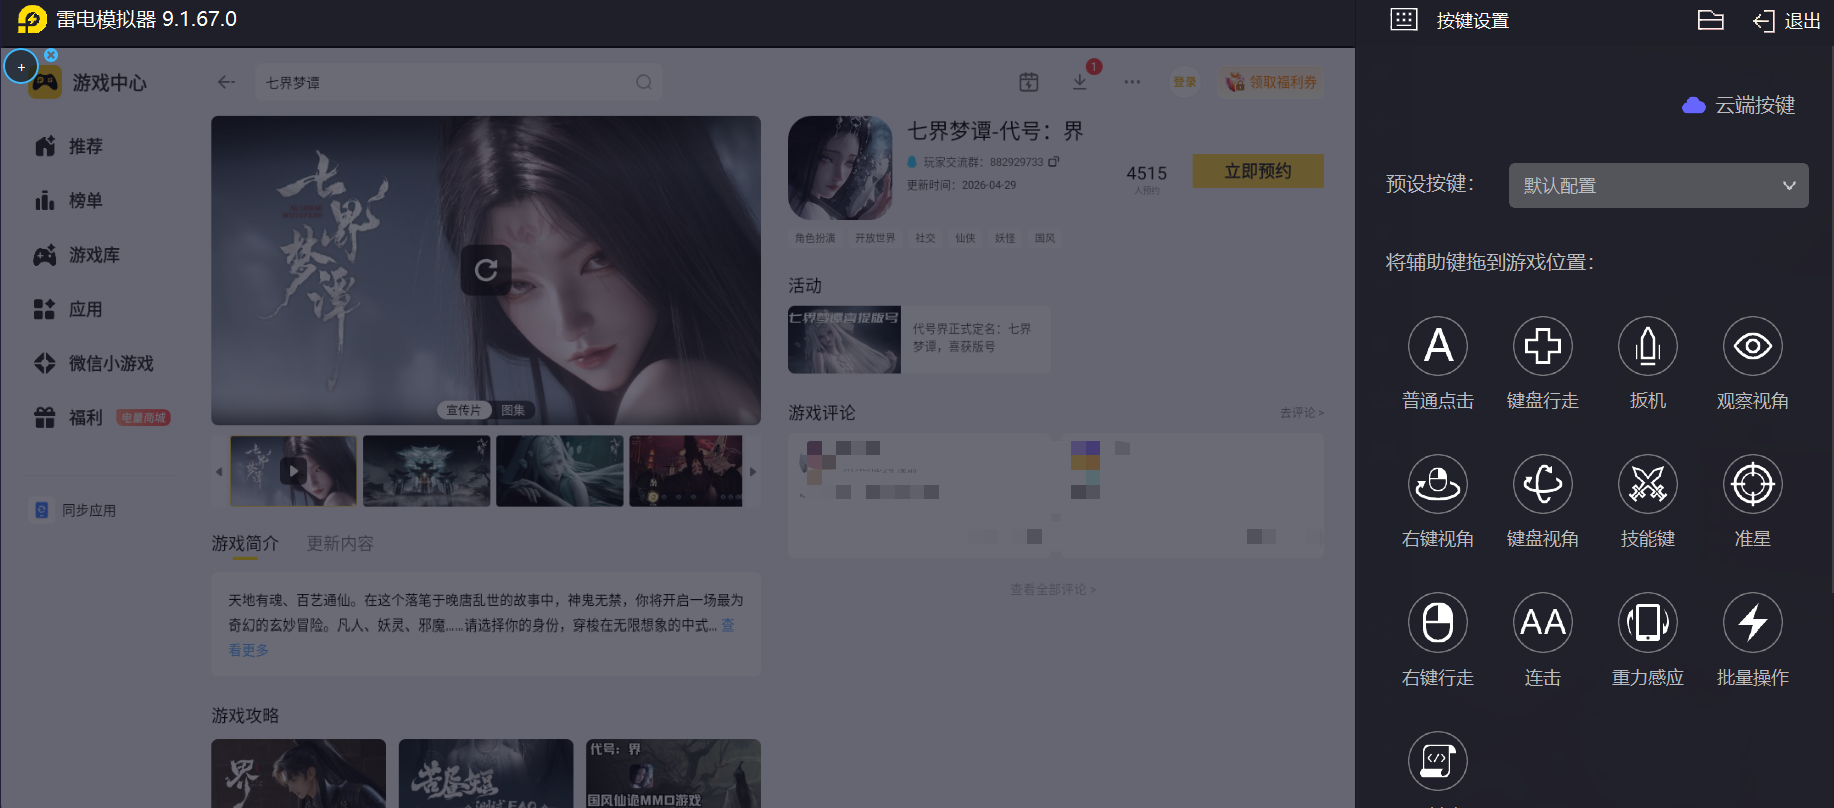This screenshot has height=808, width=1834.
Task: Open the three-dot more menu
Action: pos(1132,82)
